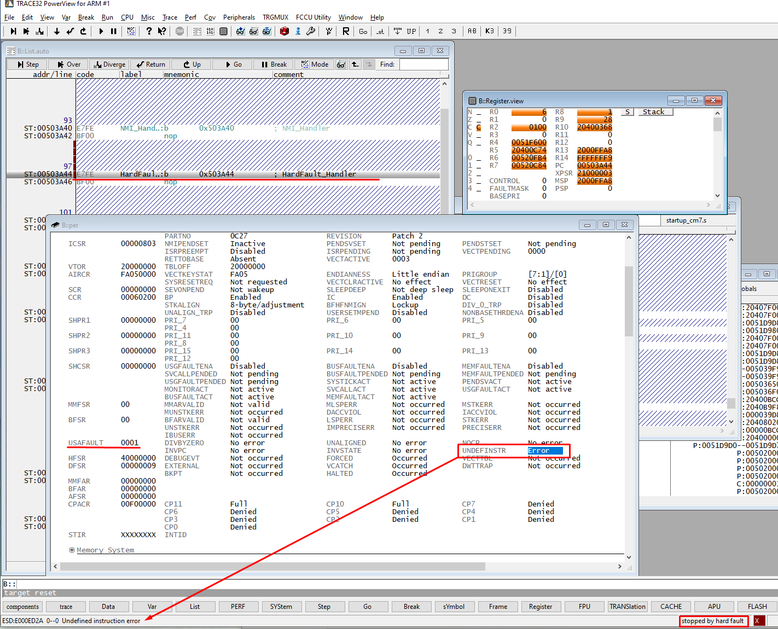Viewport: 778px width, 629px height.
Task: Click the startup_cm7.s tab label
Action: [686, 220]
